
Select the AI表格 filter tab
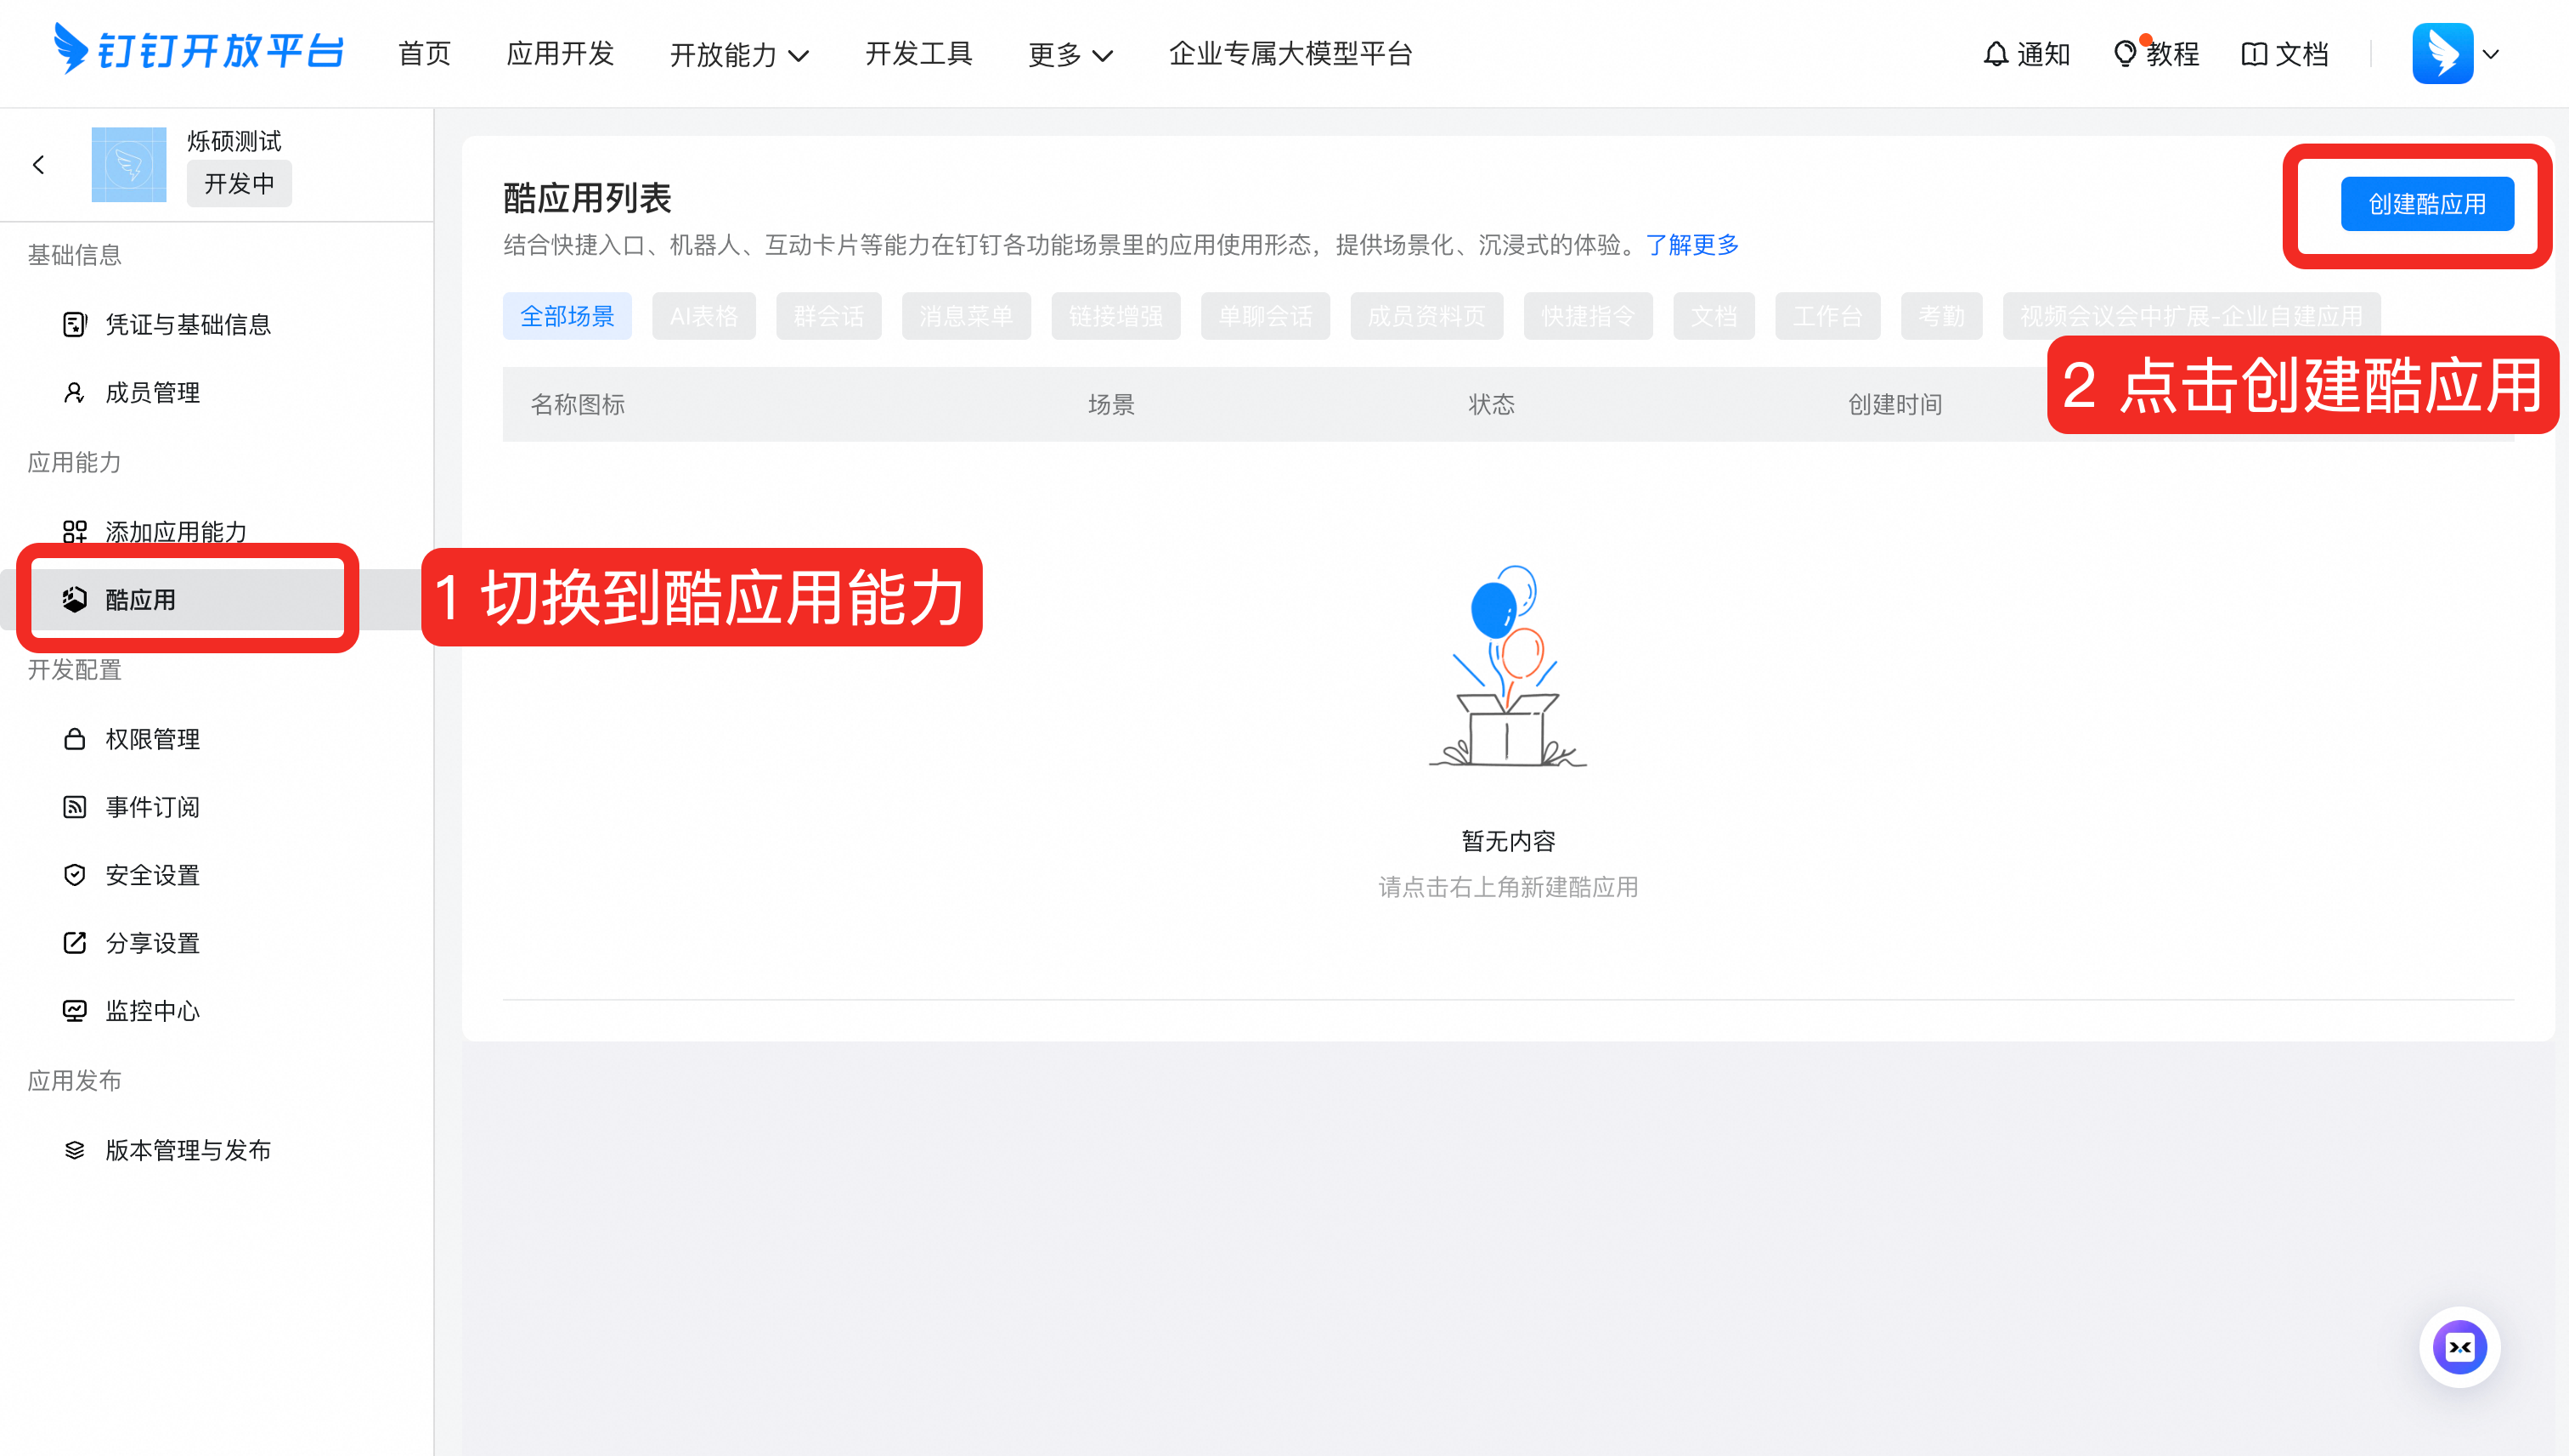(704, 316)
